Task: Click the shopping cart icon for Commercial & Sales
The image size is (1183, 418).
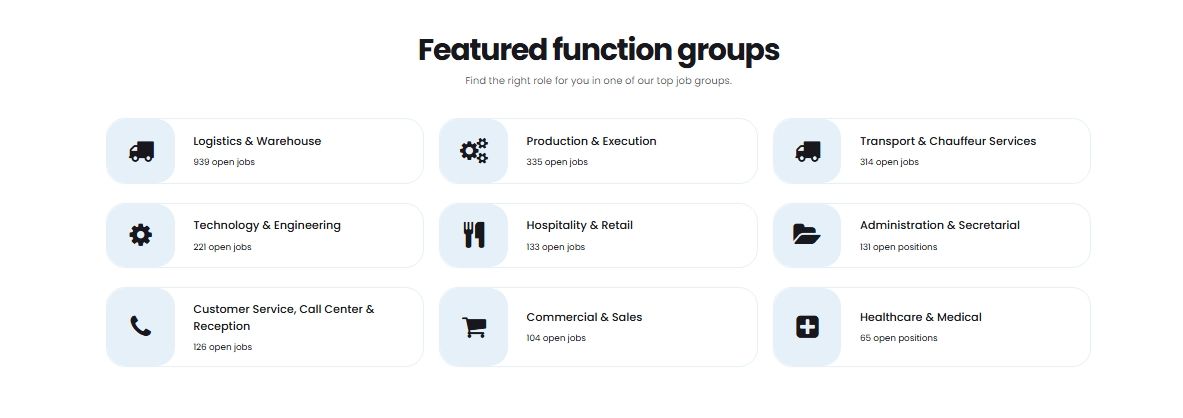Action: [474, 326]
